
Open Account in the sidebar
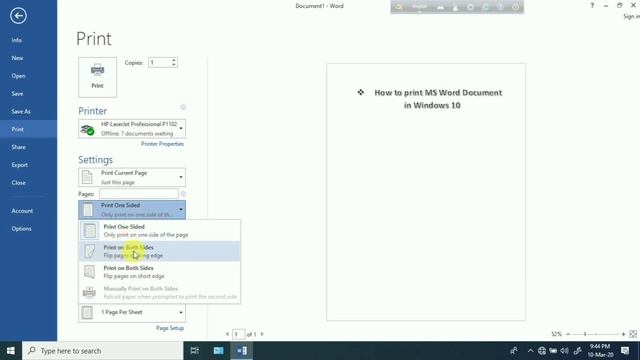click(29, 211)
